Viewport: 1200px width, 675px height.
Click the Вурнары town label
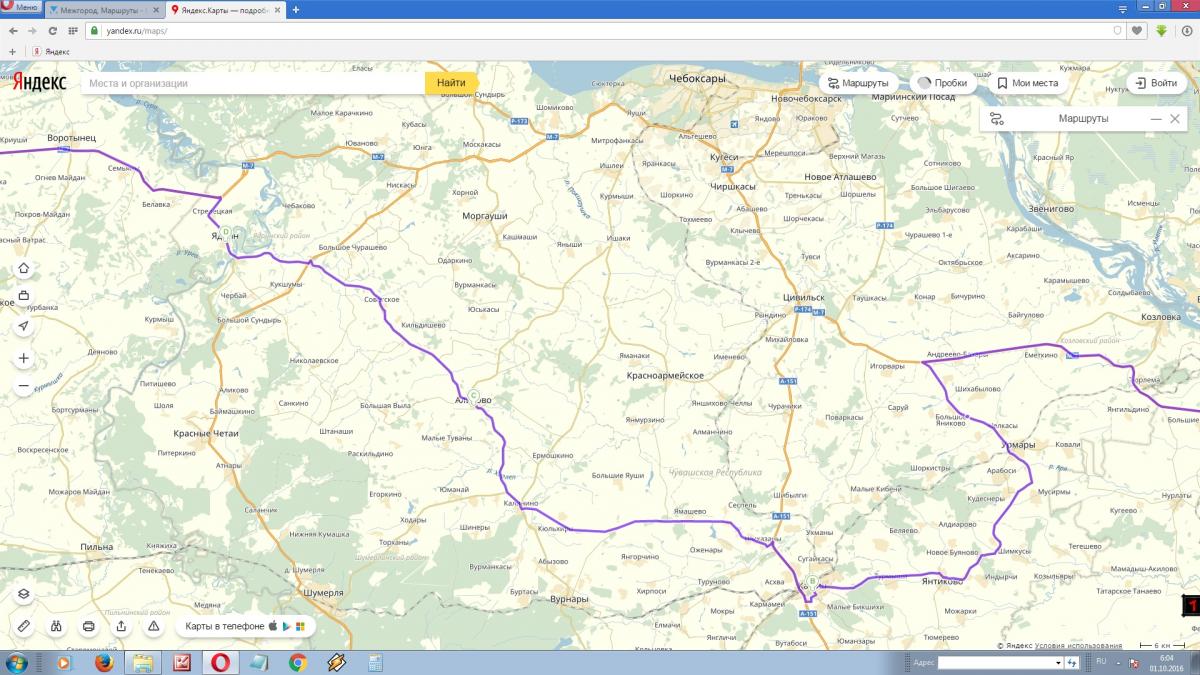coord(569,599)
